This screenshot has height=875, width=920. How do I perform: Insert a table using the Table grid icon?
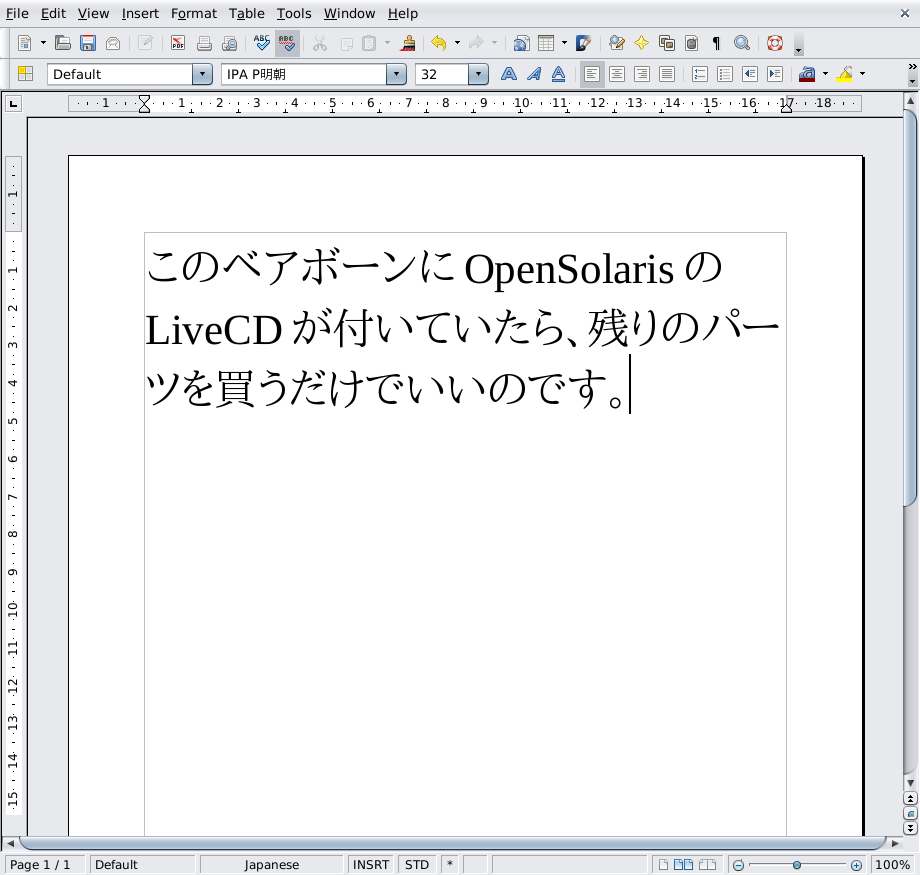pyautogui.click(x=546, y=43)
